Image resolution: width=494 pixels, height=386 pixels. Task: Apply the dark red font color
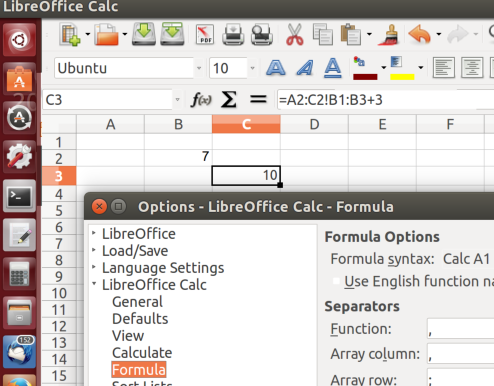(x=365, y=68)
